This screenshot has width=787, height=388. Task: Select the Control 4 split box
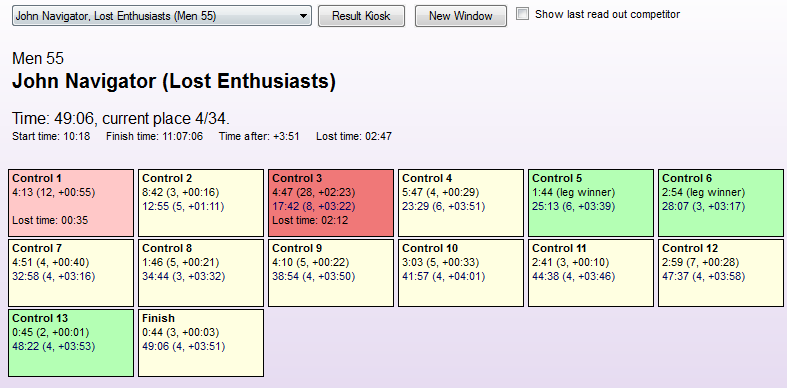click(461, 203)
